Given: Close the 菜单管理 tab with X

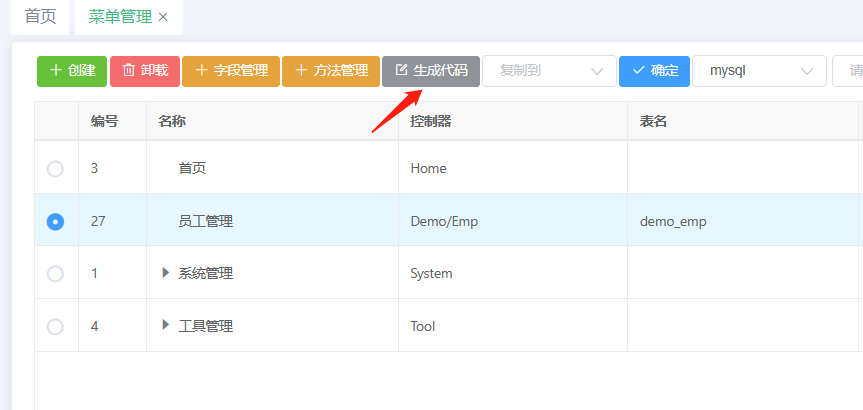Looking at the screenshot, I should (x=164, y=17).
